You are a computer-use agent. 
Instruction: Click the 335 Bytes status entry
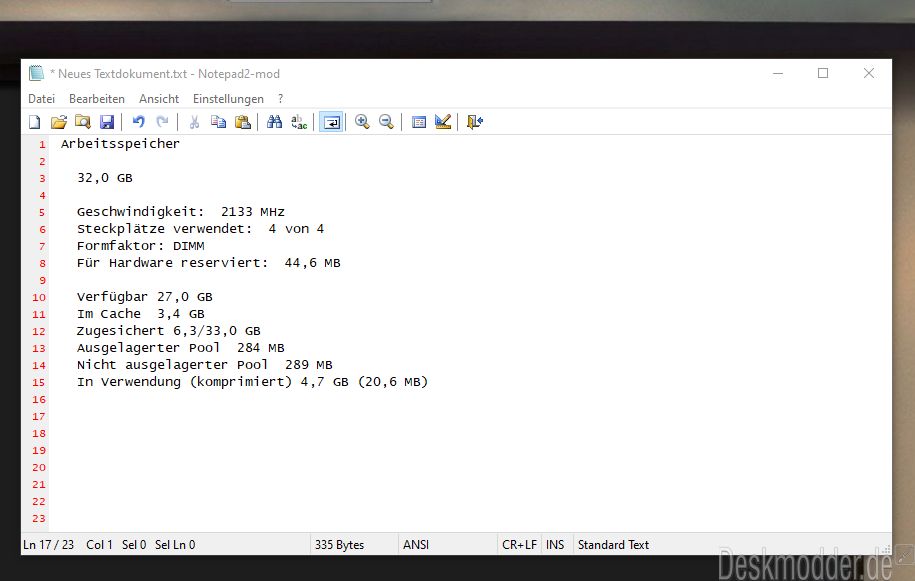pos(339,545)
